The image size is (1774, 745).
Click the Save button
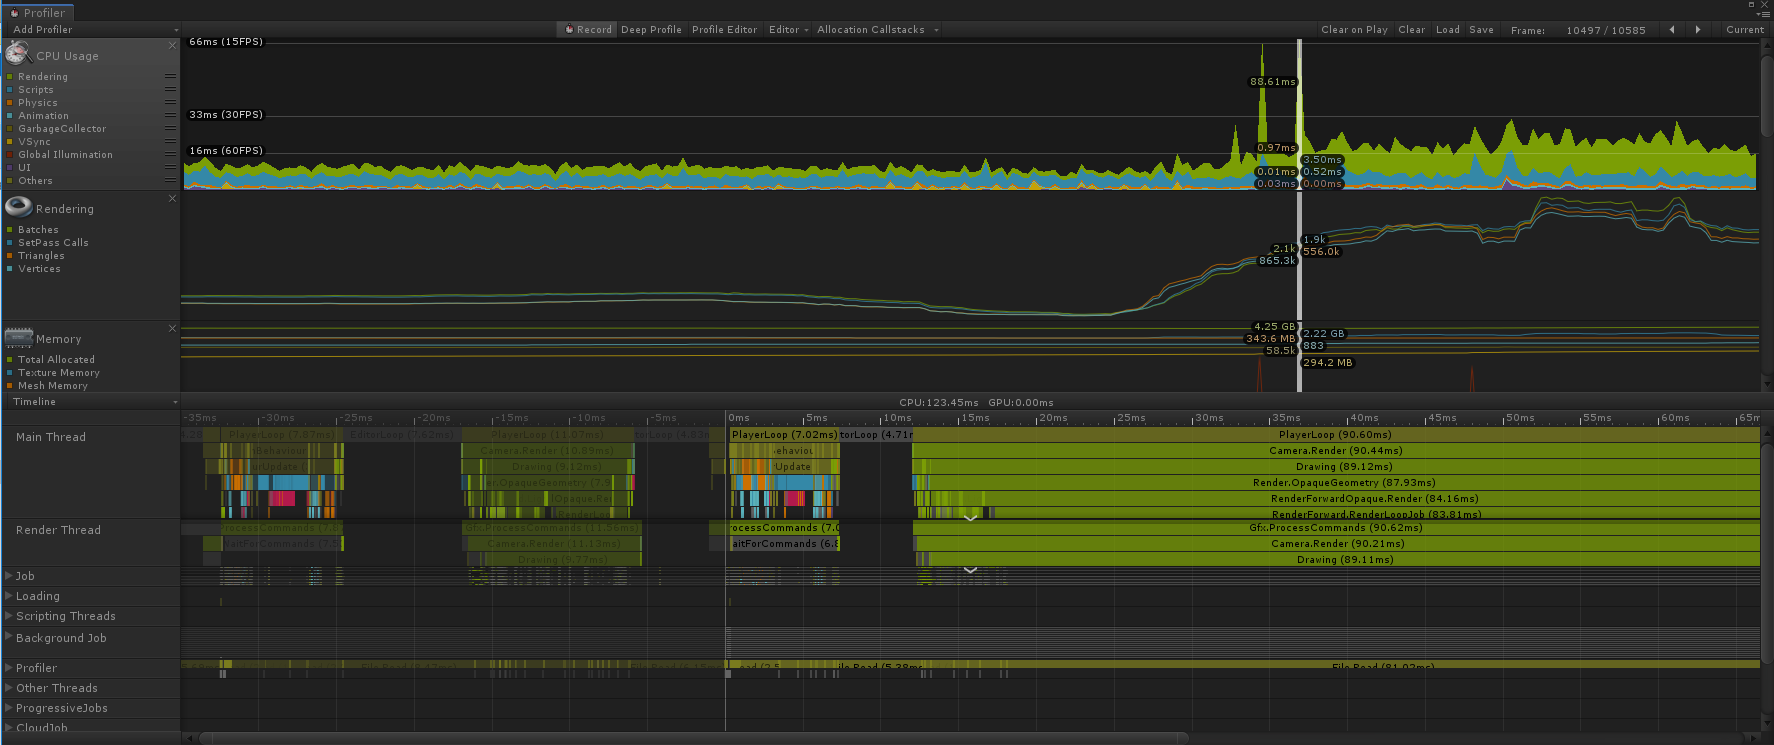pos(1481,30)
